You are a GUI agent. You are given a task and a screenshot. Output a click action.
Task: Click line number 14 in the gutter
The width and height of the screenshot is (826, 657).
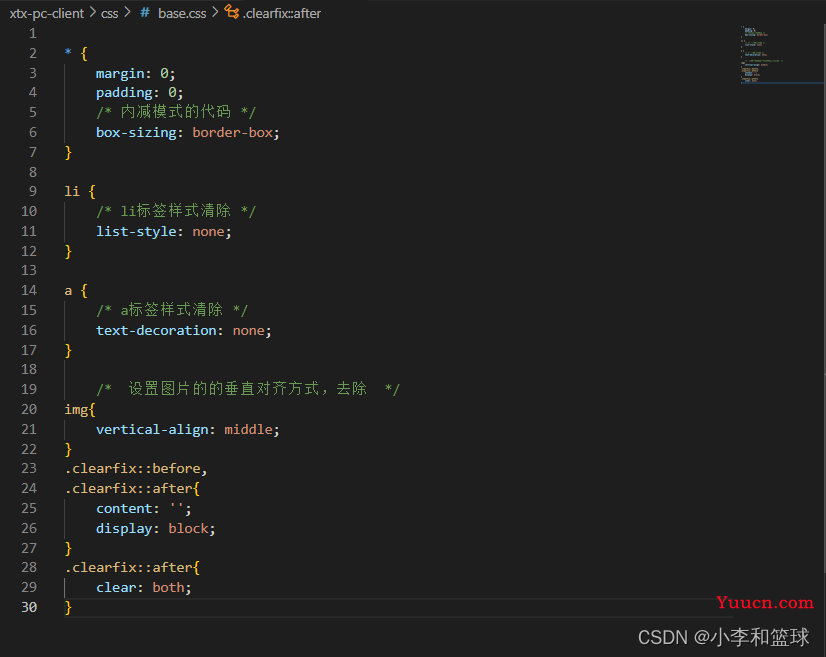(x=29, y=290)
